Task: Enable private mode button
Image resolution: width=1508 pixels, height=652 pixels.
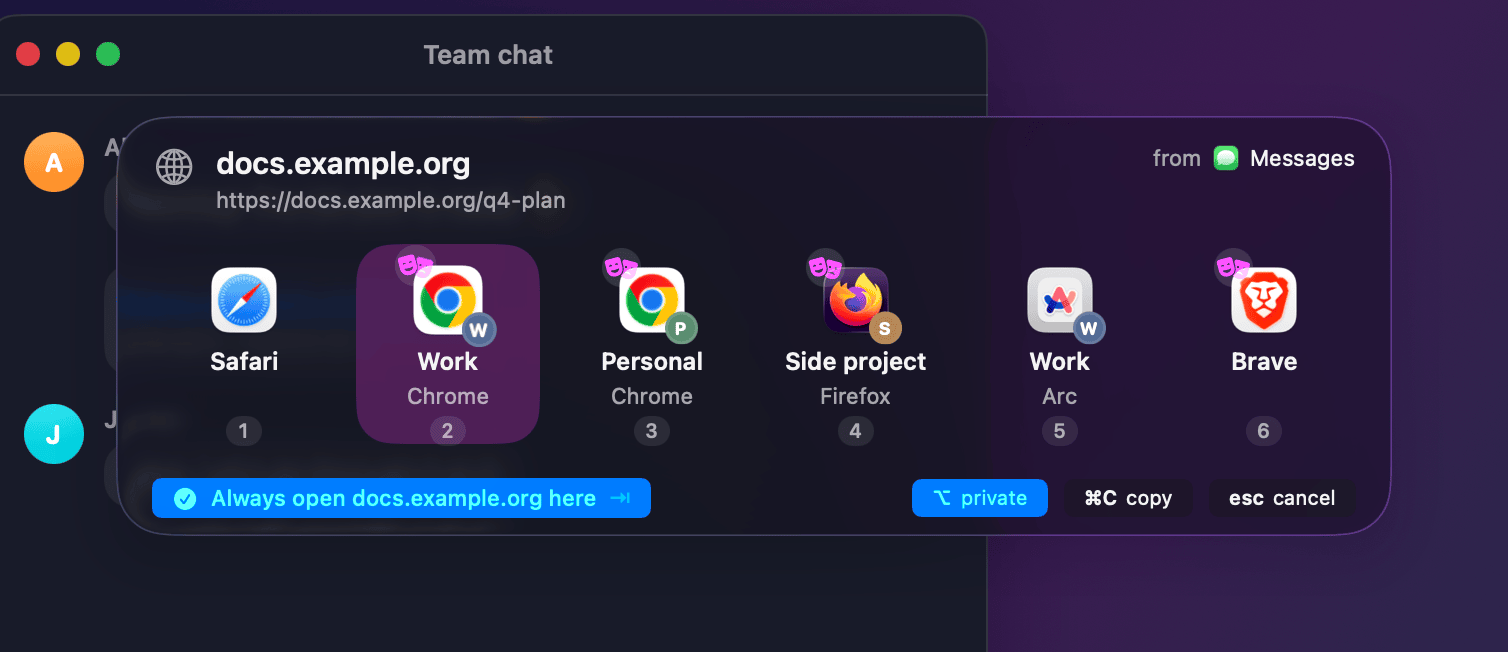Action: point(980,498)
